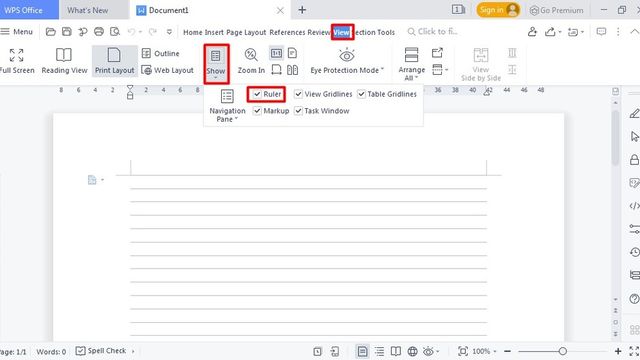Switch to the What's New tab

click(88, 10)
